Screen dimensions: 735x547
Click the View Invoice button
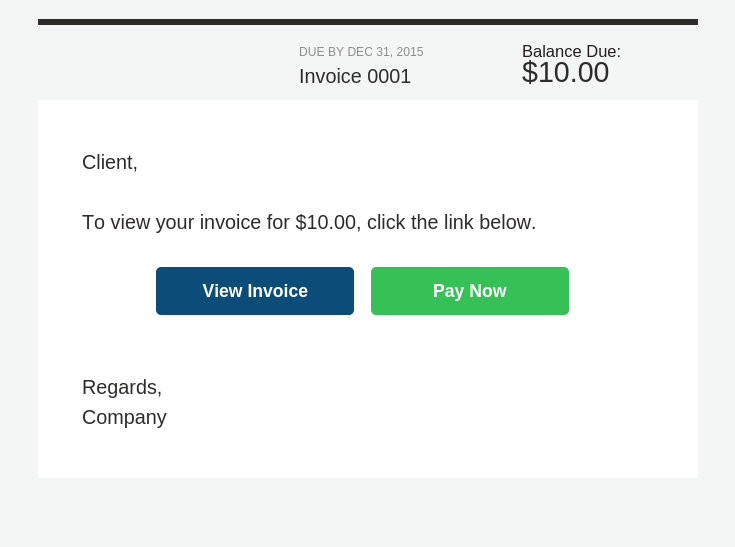point(255,291)
